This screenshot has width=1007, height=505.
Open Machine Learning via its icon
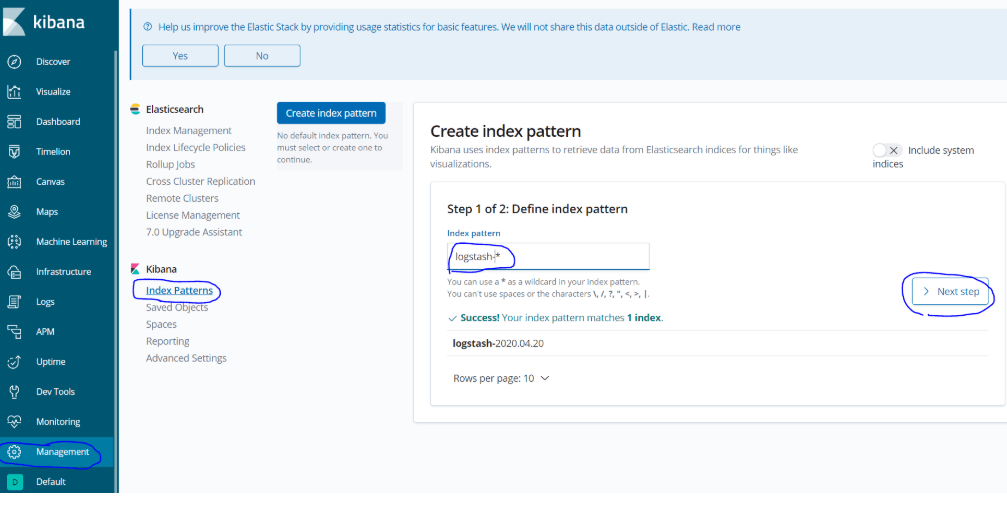[x=14, y=242]
